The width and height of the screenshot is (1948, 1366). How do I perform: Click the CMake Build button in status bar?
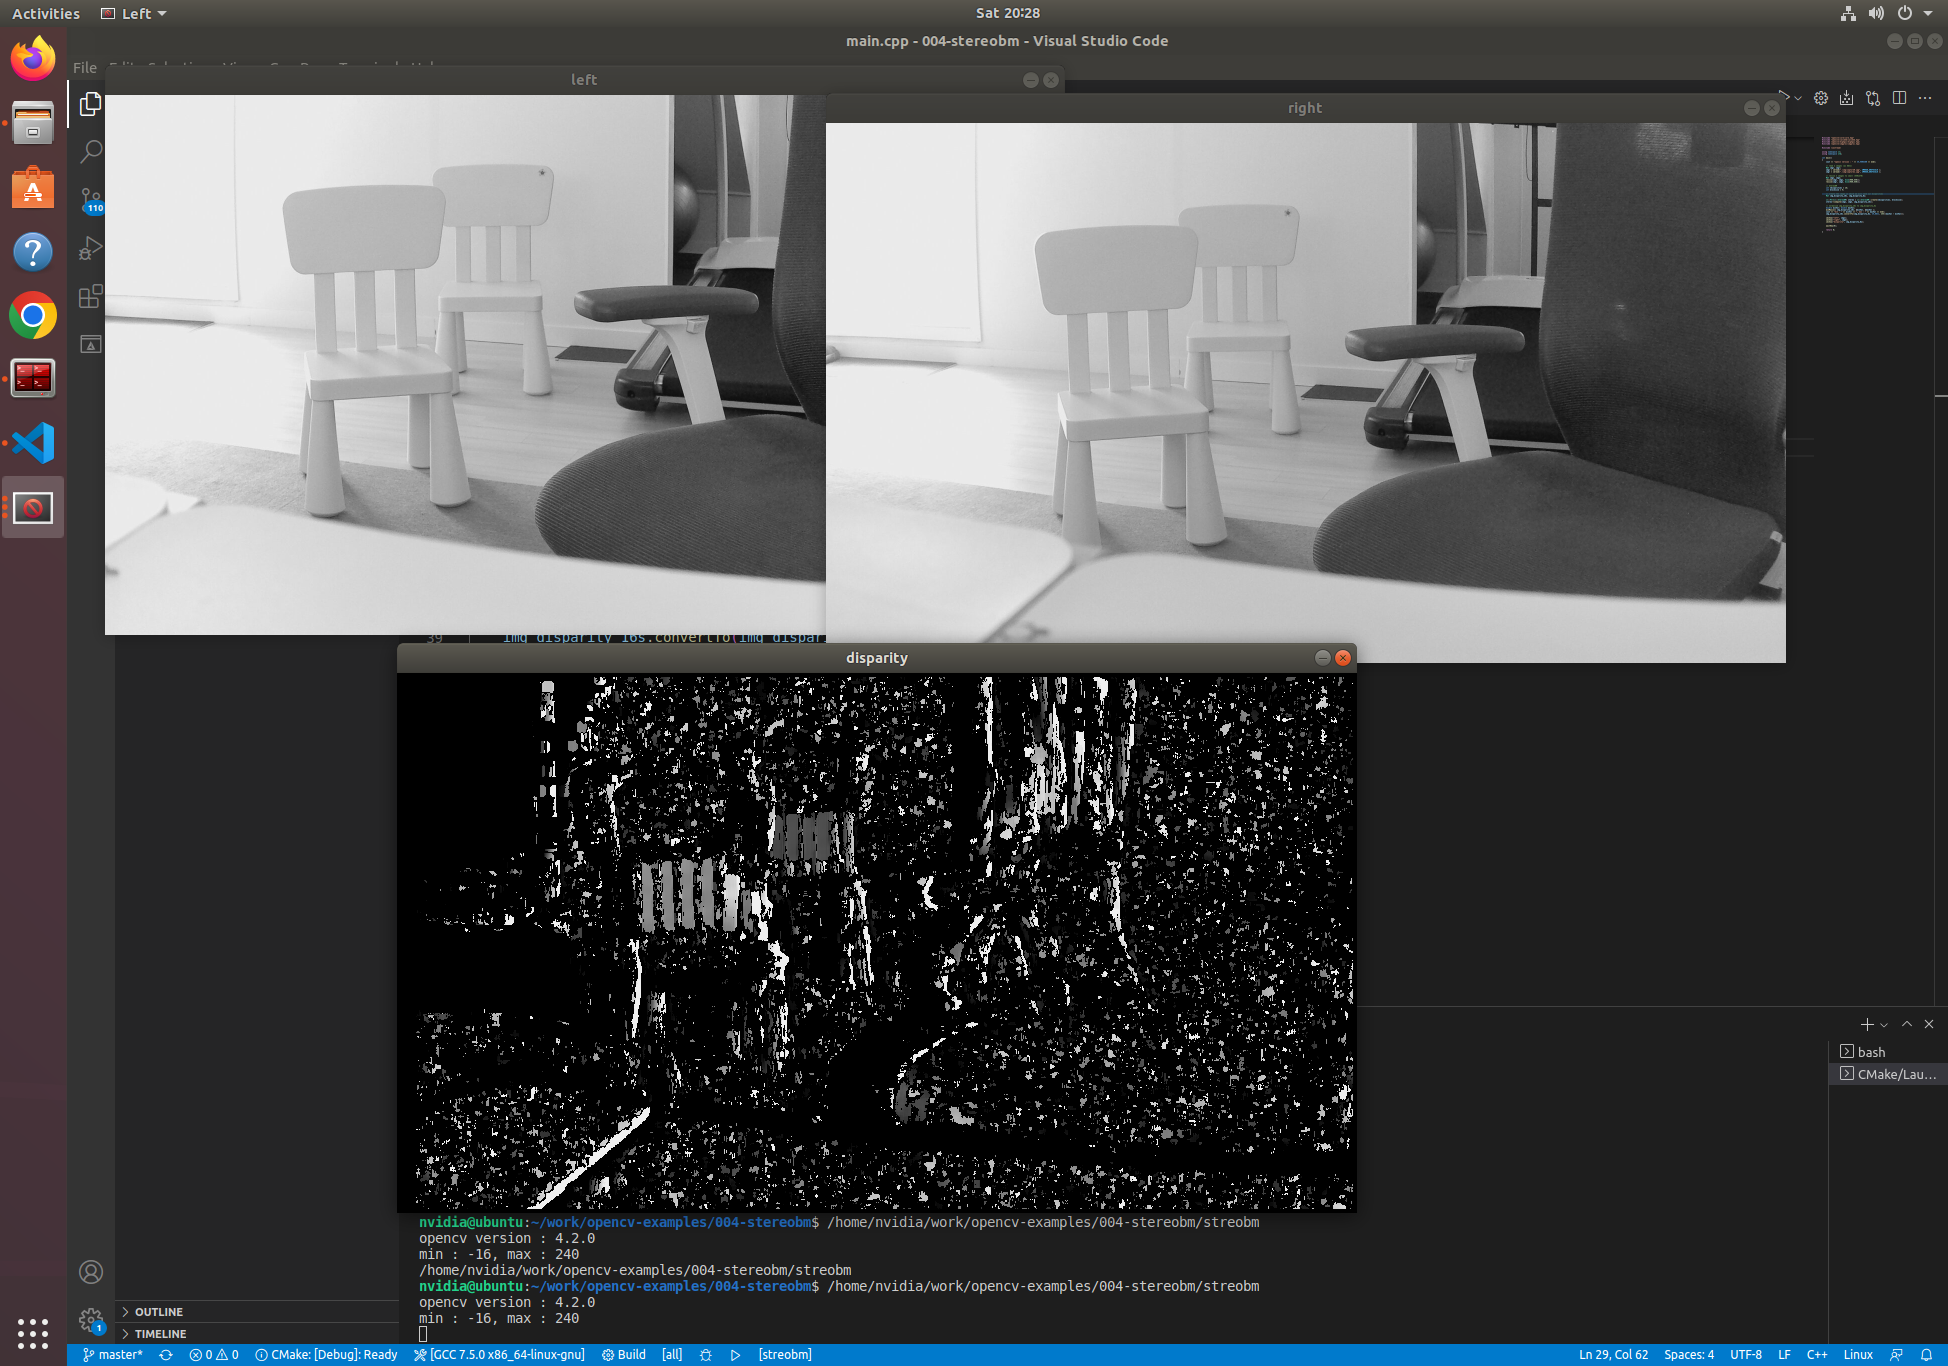[624, 1355]
